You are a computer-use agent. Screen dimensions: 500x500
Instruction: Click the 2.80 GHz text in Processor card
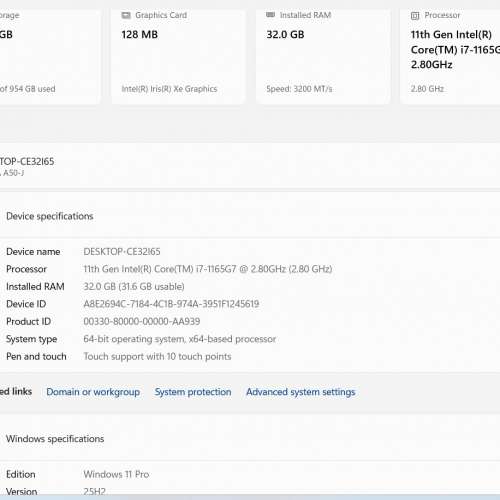tap(427, 89)
